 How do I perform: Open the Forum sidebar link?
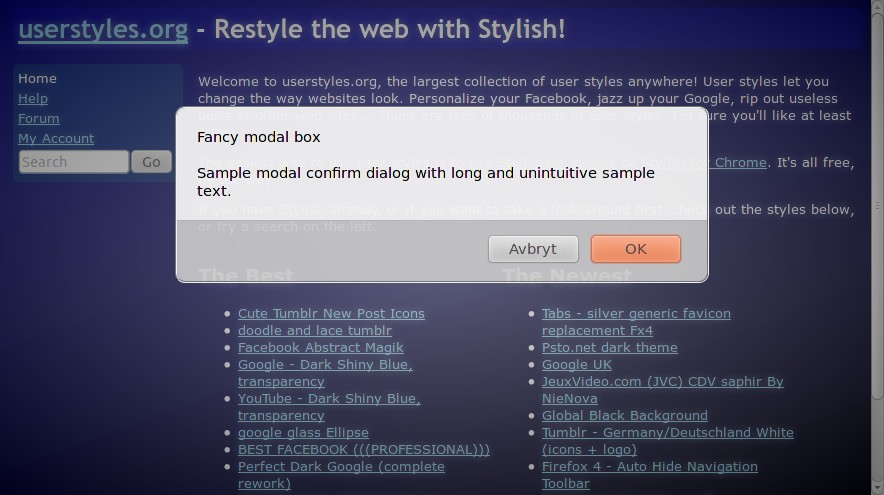click(38, 118)
